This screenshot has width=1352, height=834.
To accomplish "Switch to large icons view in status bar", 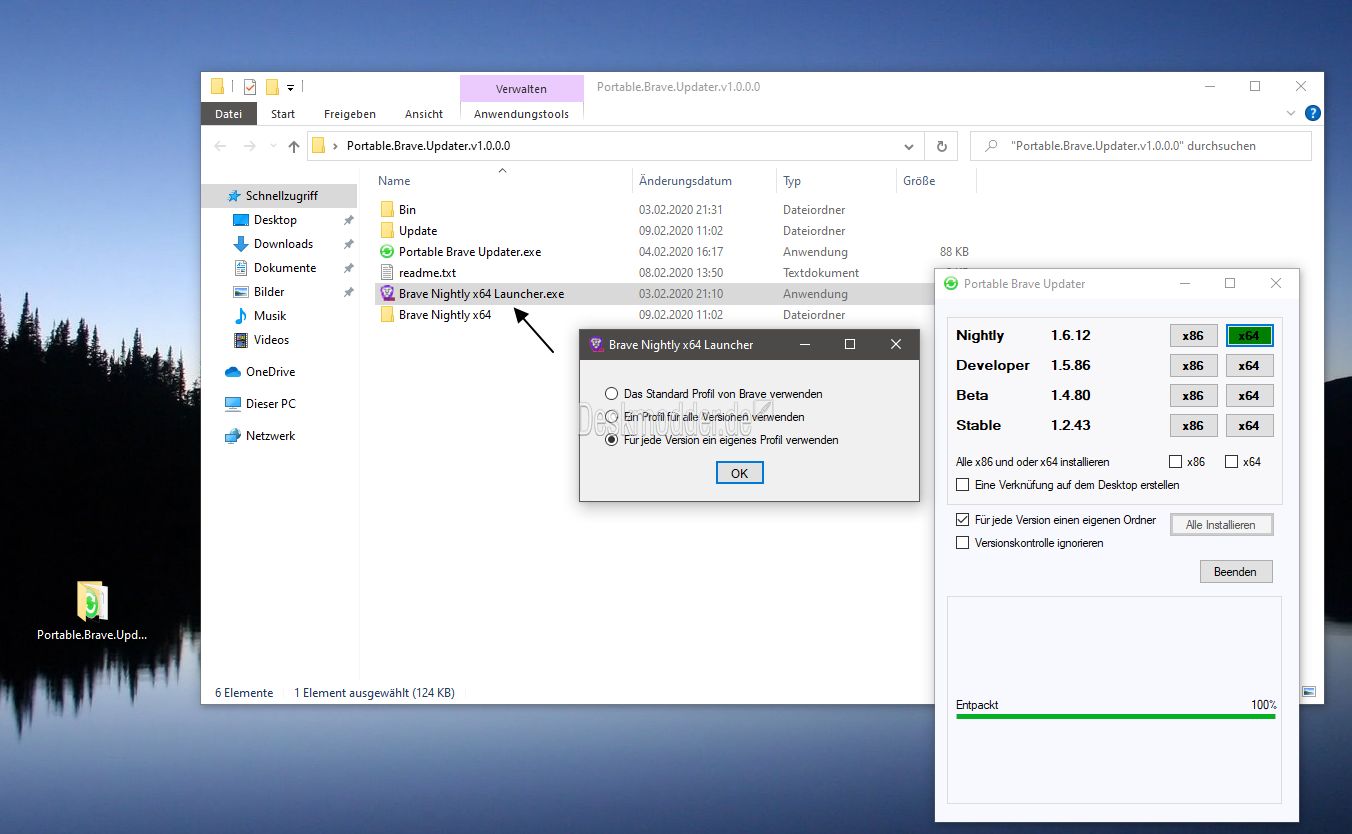I will (x=1309, y=692).
